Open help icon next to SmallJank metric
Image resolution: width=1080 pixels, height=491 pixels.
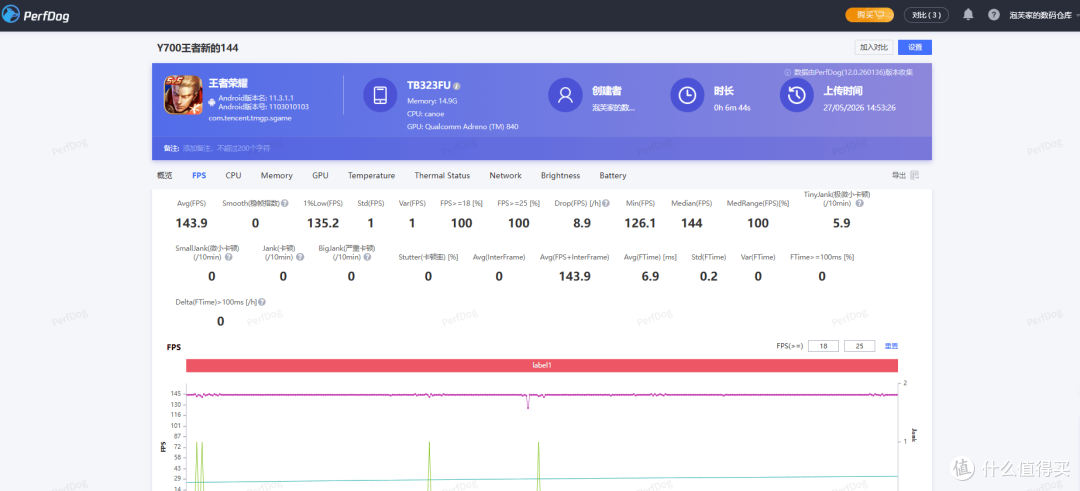[228, 257]
